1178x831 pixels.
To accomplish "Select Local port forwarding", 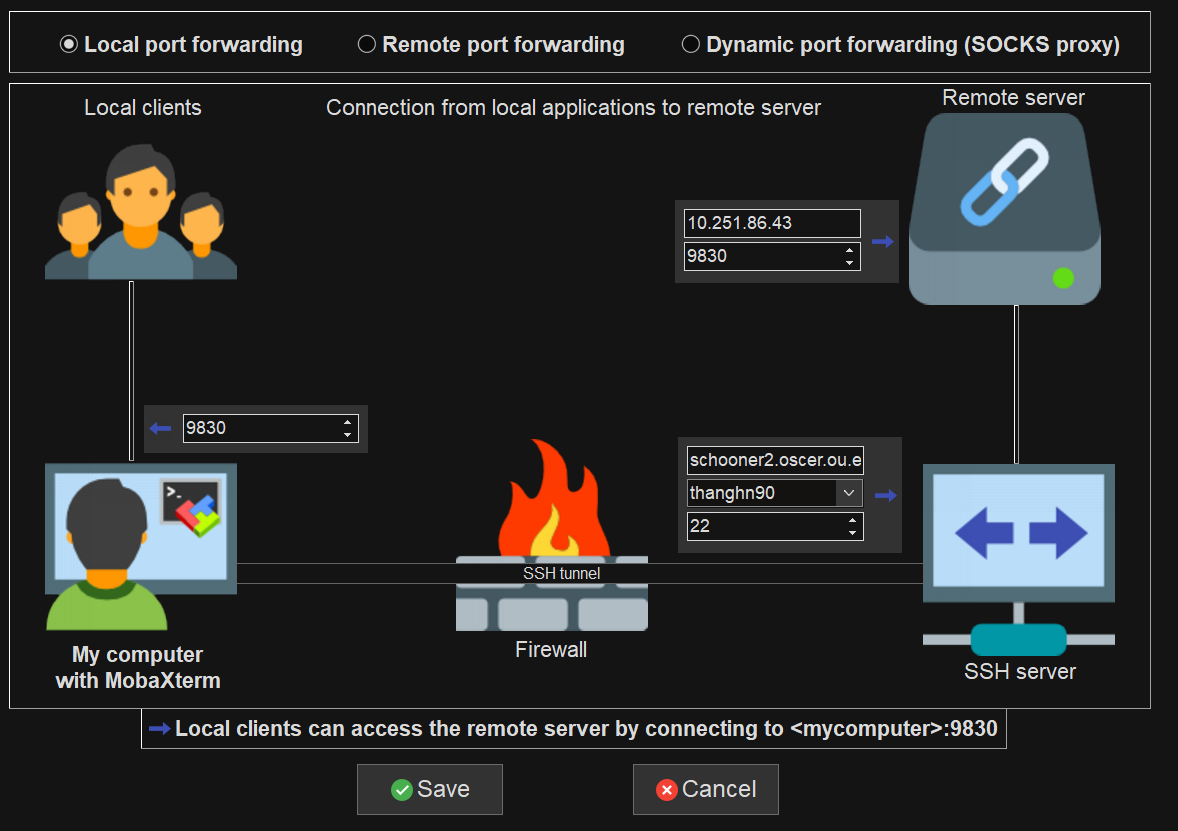I will point(68,44).
